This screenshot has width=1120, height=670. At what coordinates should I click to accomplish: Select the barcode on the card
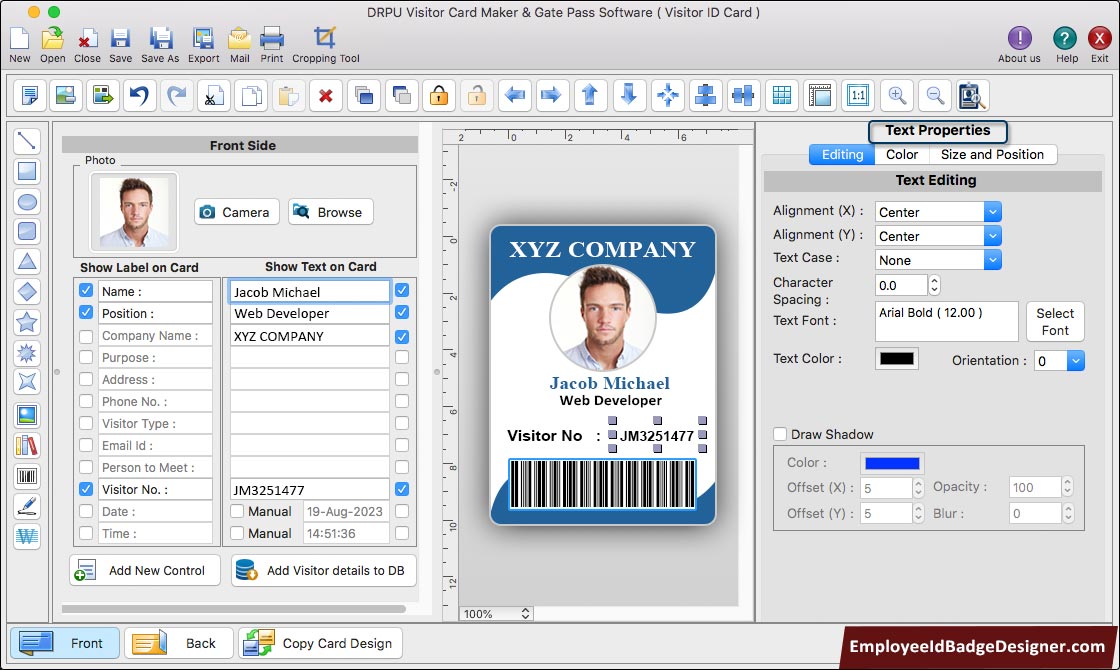click(x=602, y=484)
